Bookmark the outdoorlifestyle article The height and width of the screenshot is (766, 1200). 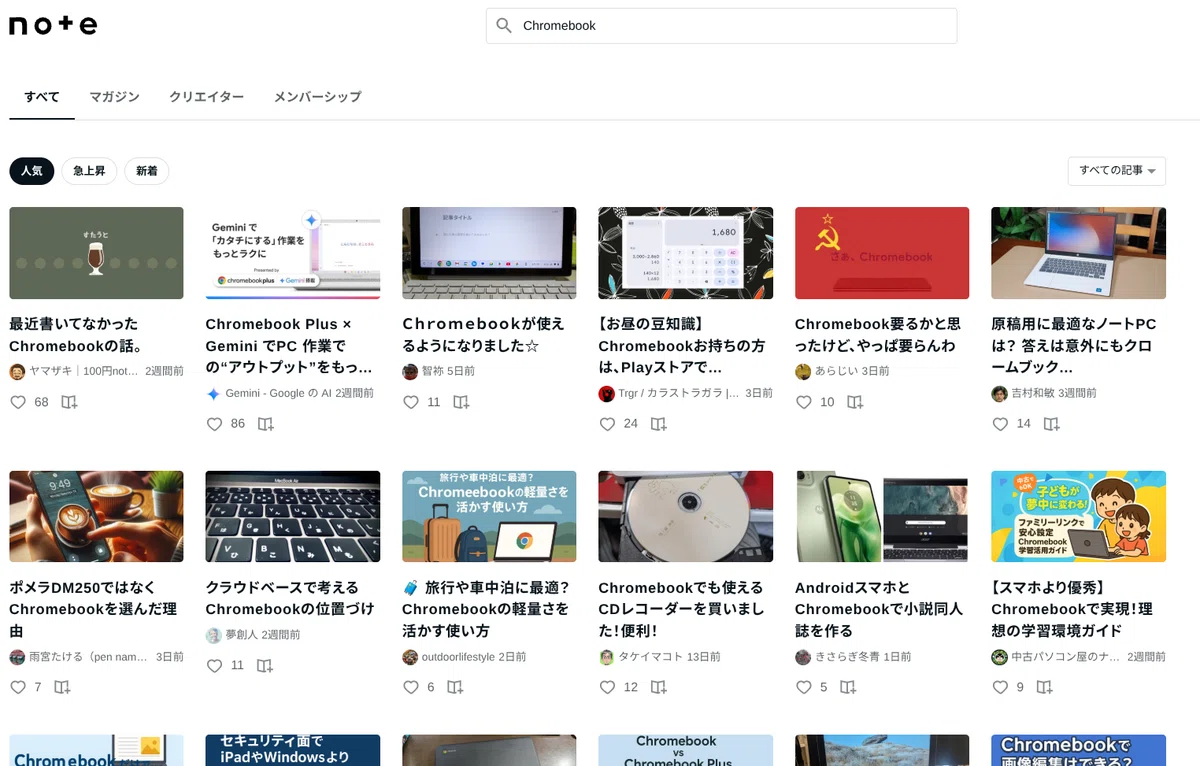tap(455, 688)
